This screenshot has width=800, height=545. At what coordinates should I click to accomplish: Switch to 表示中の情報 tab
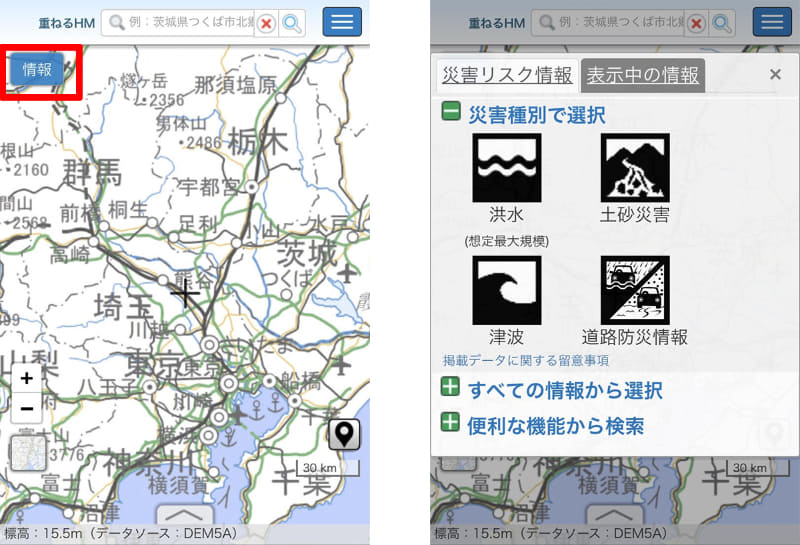point(642,76)
